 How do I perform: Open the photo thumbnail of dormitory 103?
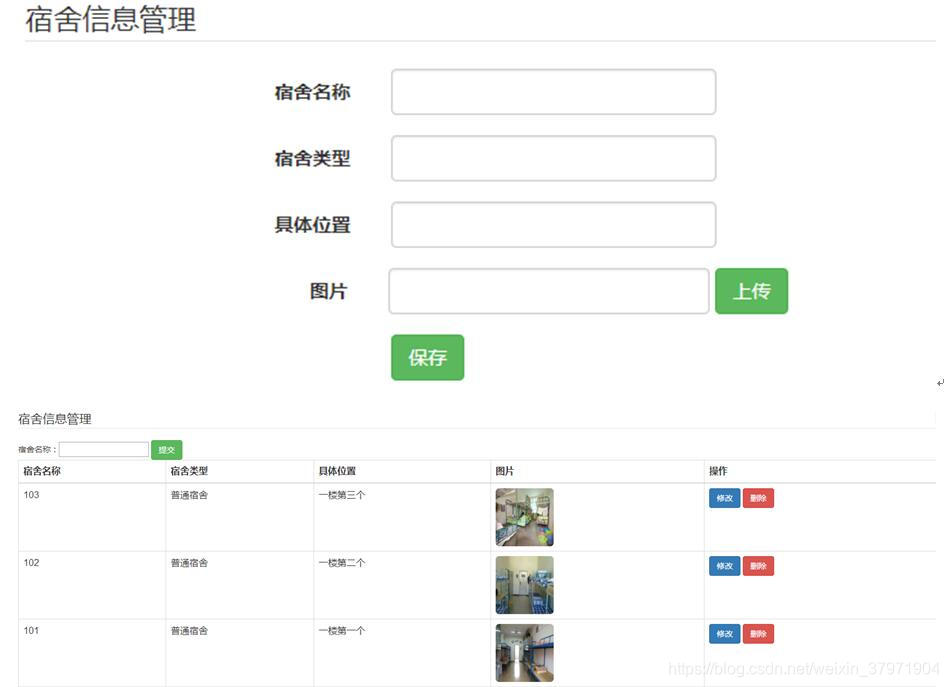coord(524,517)
